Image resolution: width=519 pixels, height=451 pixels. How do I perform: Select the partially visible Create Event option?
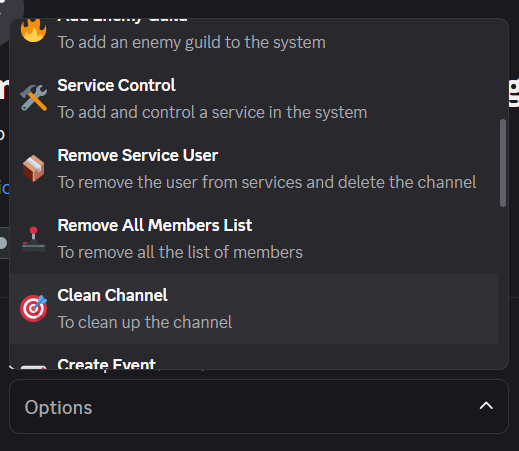click(254, 357)
